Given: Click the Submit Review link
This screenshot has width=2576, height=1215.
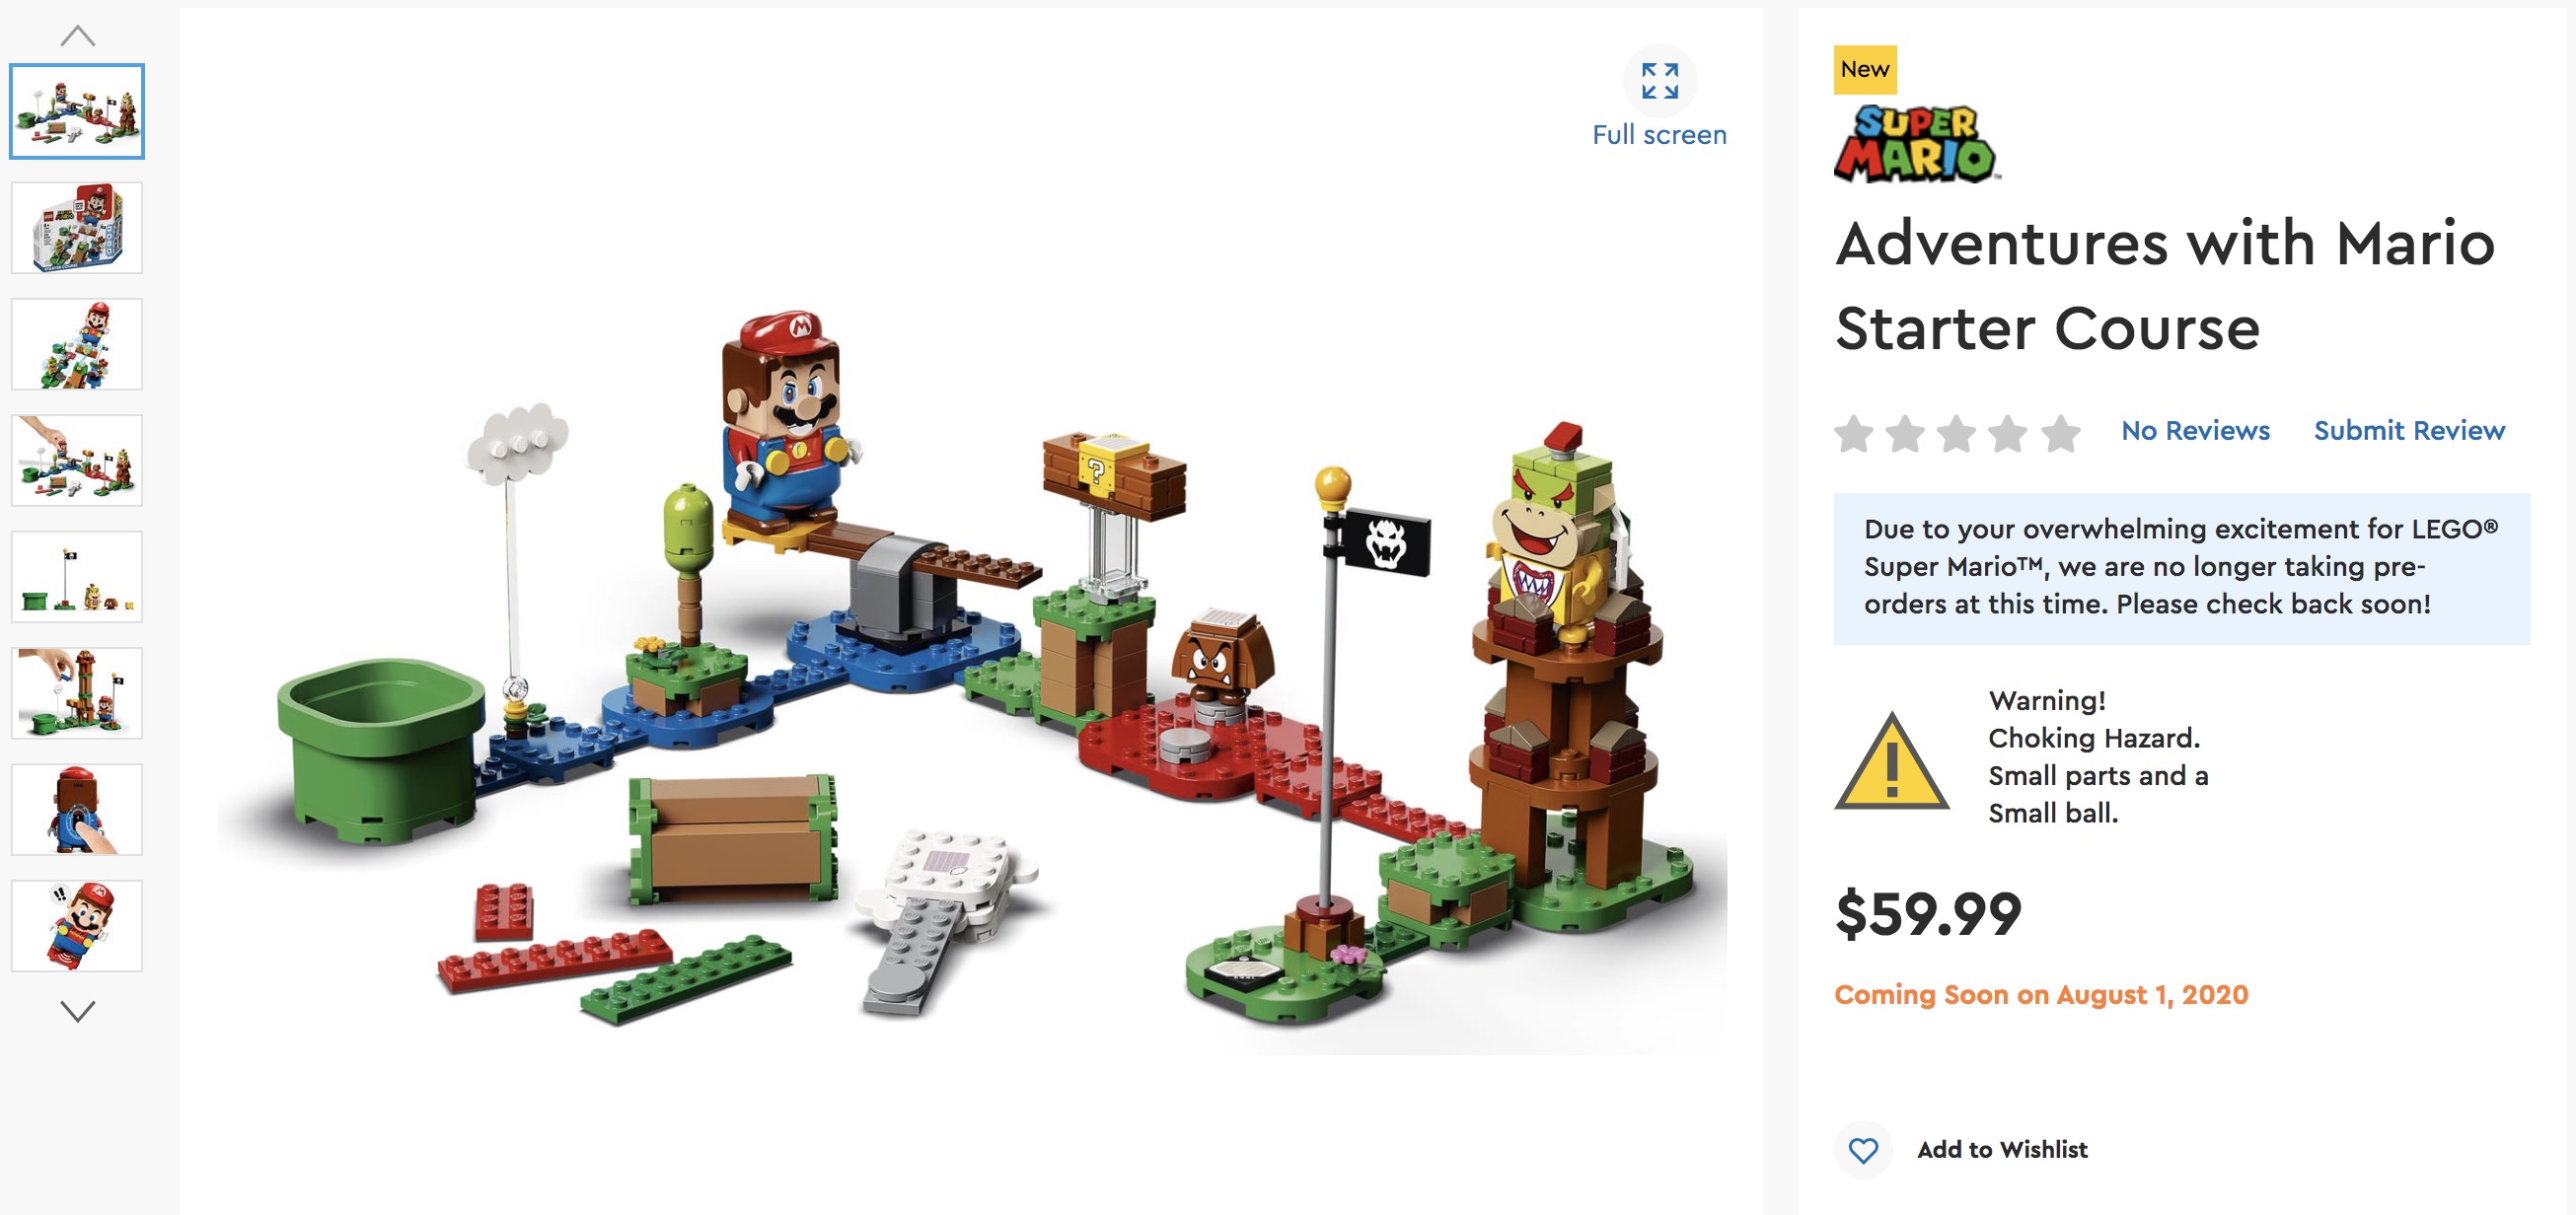Looking at the screenshot, I should pos(2408,430).
